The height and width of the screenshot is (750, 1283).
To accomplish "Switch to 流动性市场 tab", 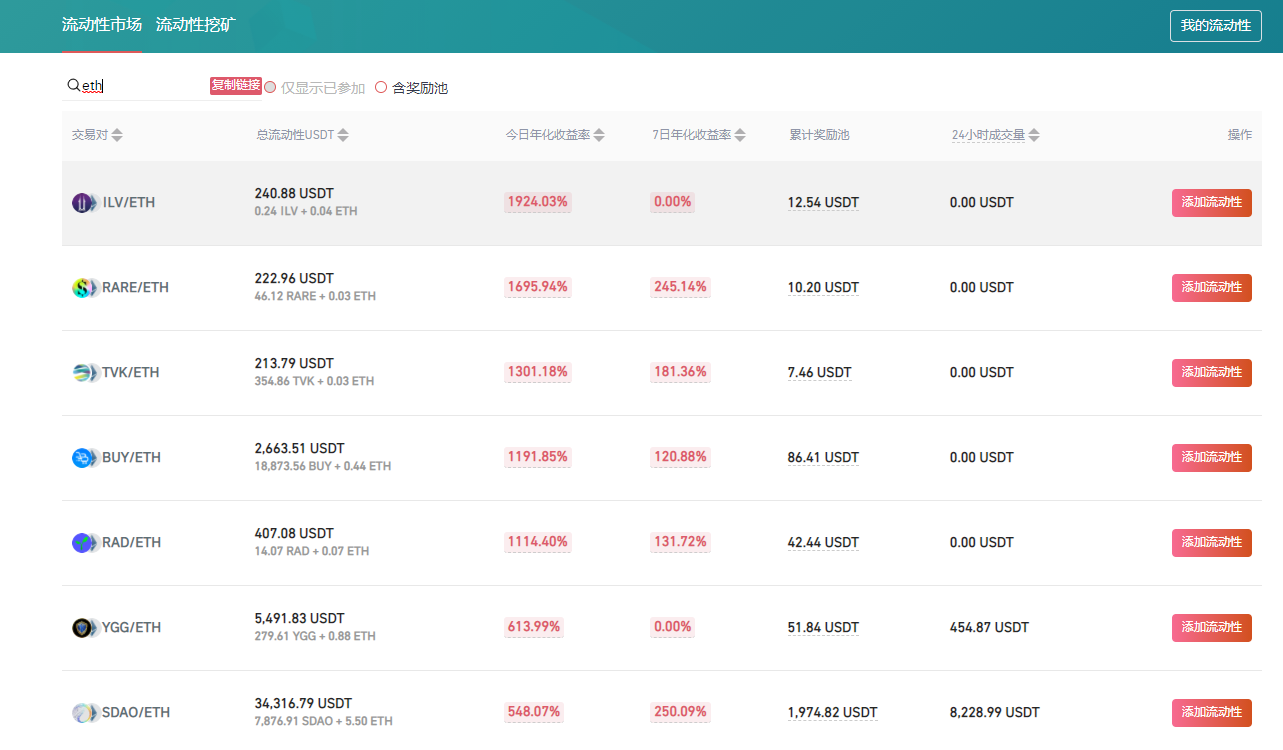I will tap(102, 24).
